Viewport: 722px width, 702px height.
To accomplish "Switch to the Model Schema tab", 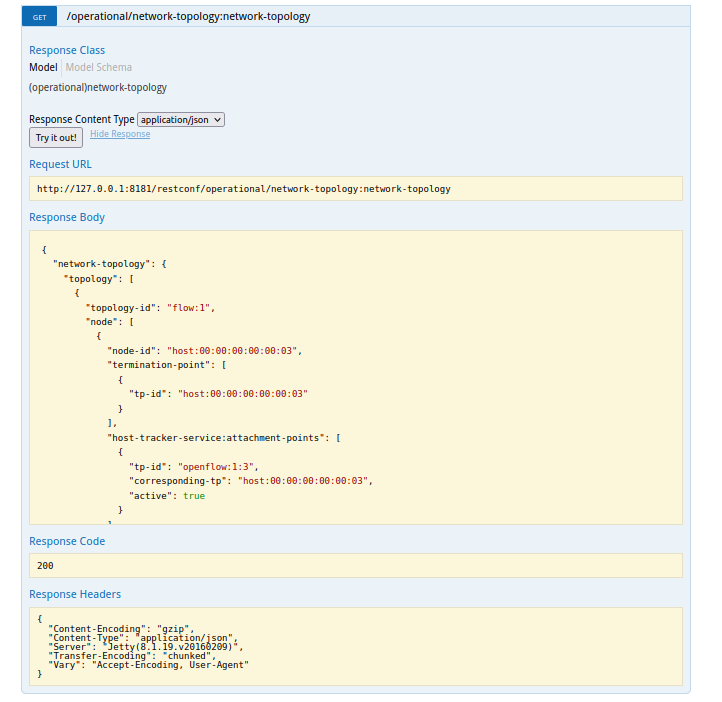I will click(99, 67).
